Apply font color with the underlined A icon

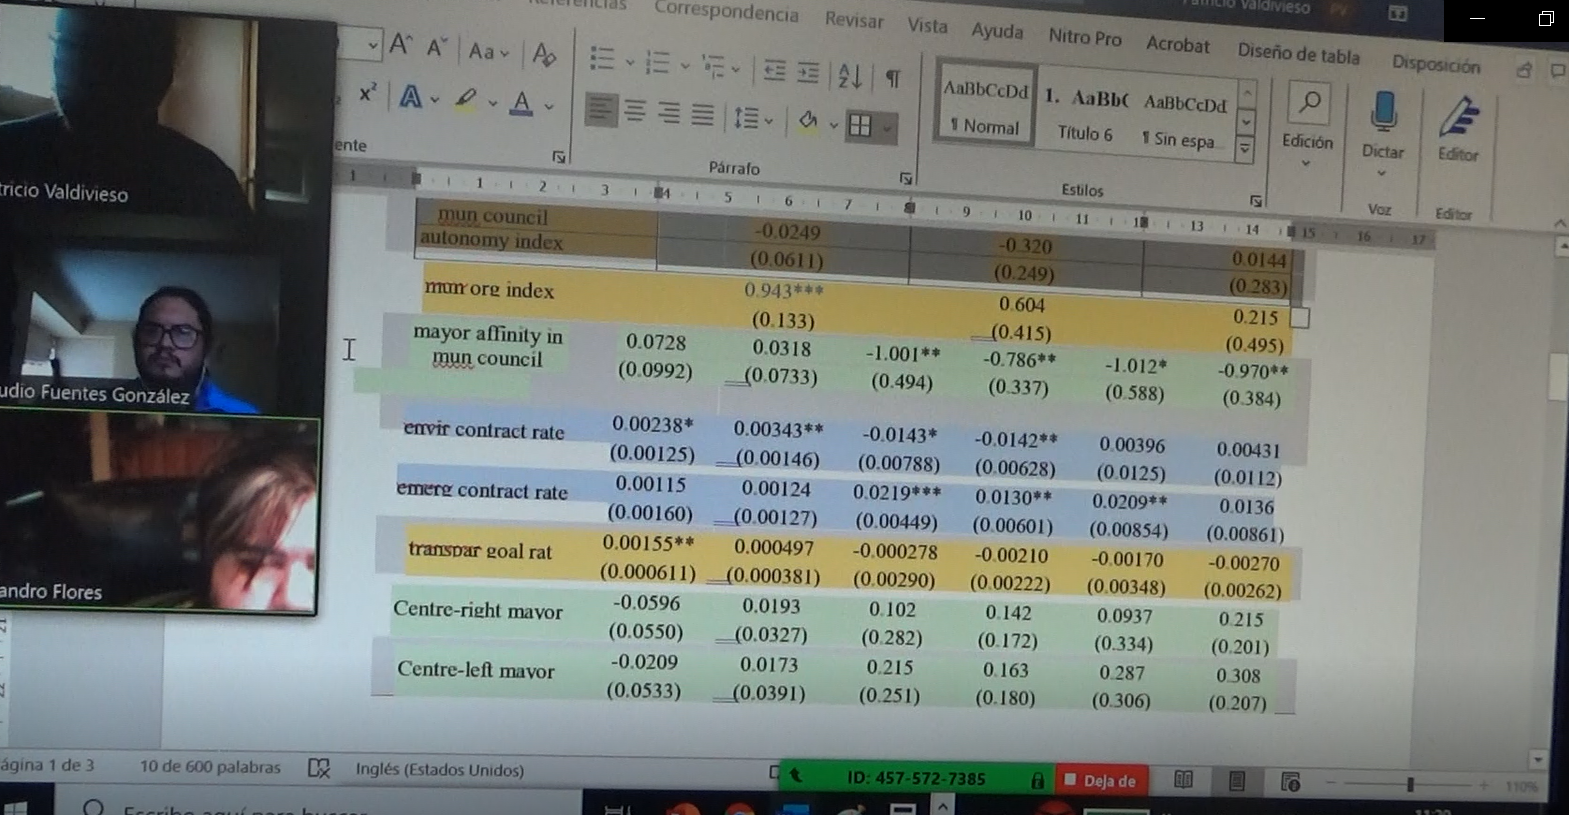(521, 103)
